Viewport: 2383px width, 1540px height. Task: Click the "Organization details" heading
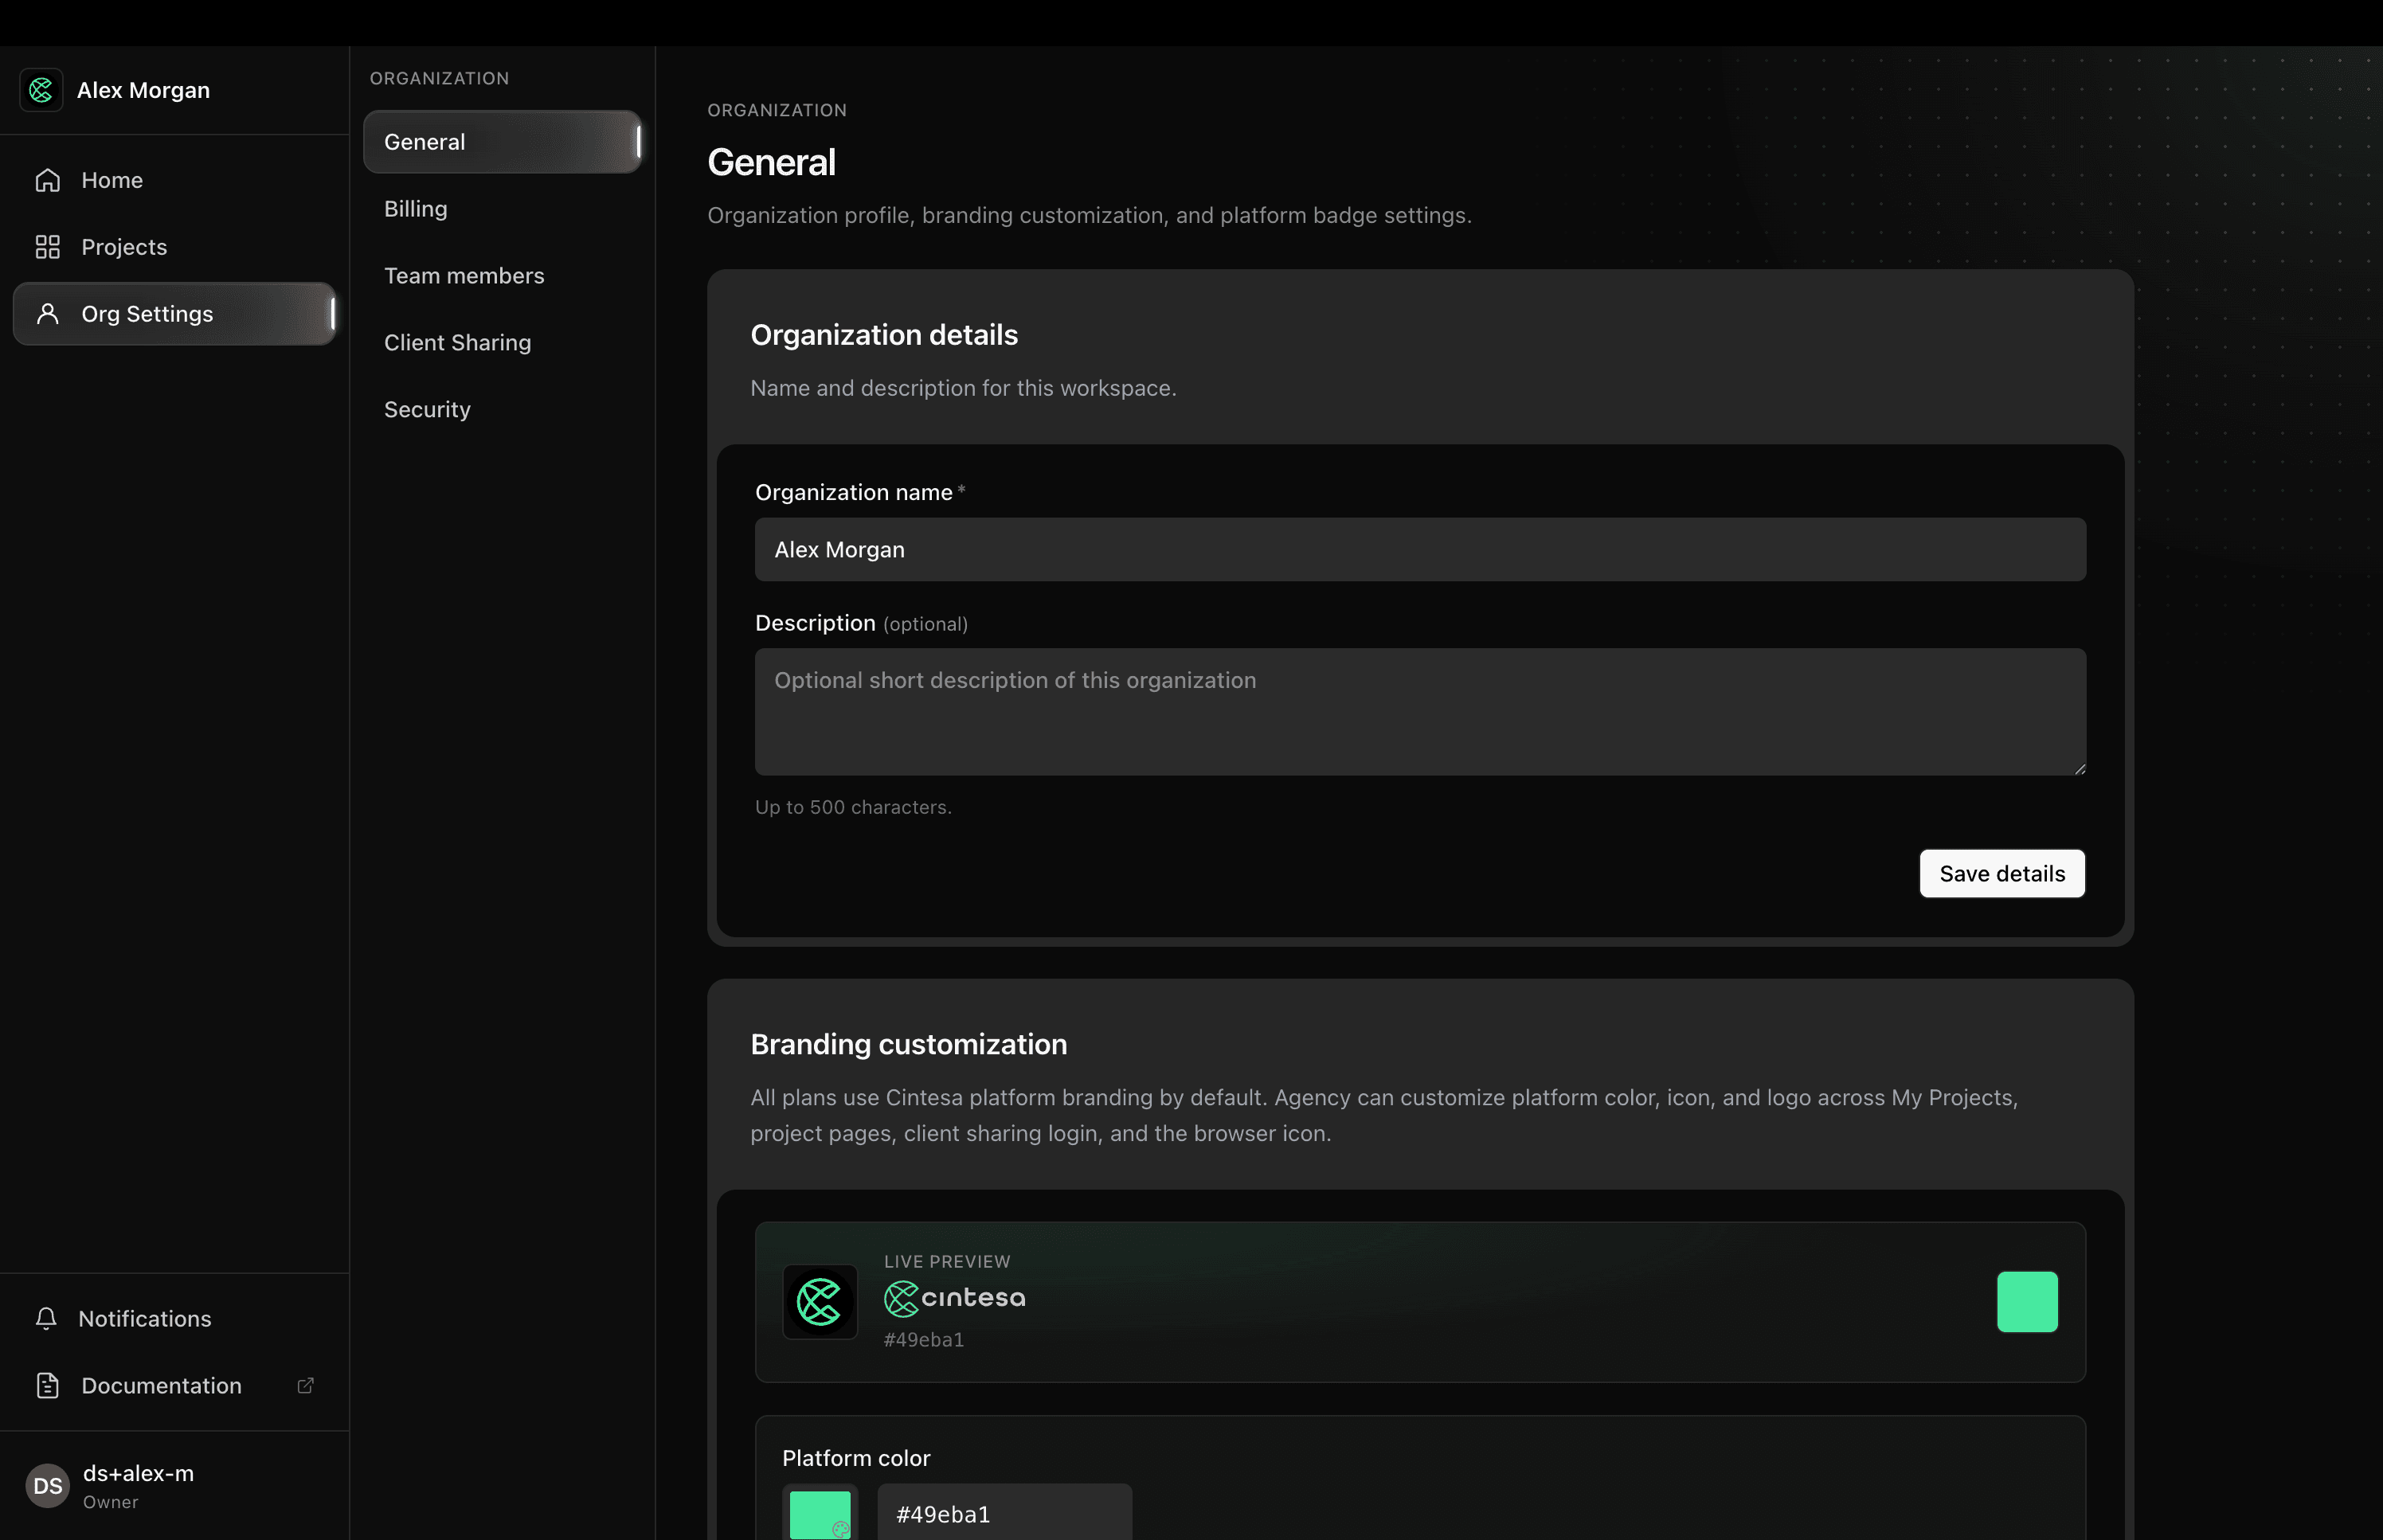(x=884, y=335)
